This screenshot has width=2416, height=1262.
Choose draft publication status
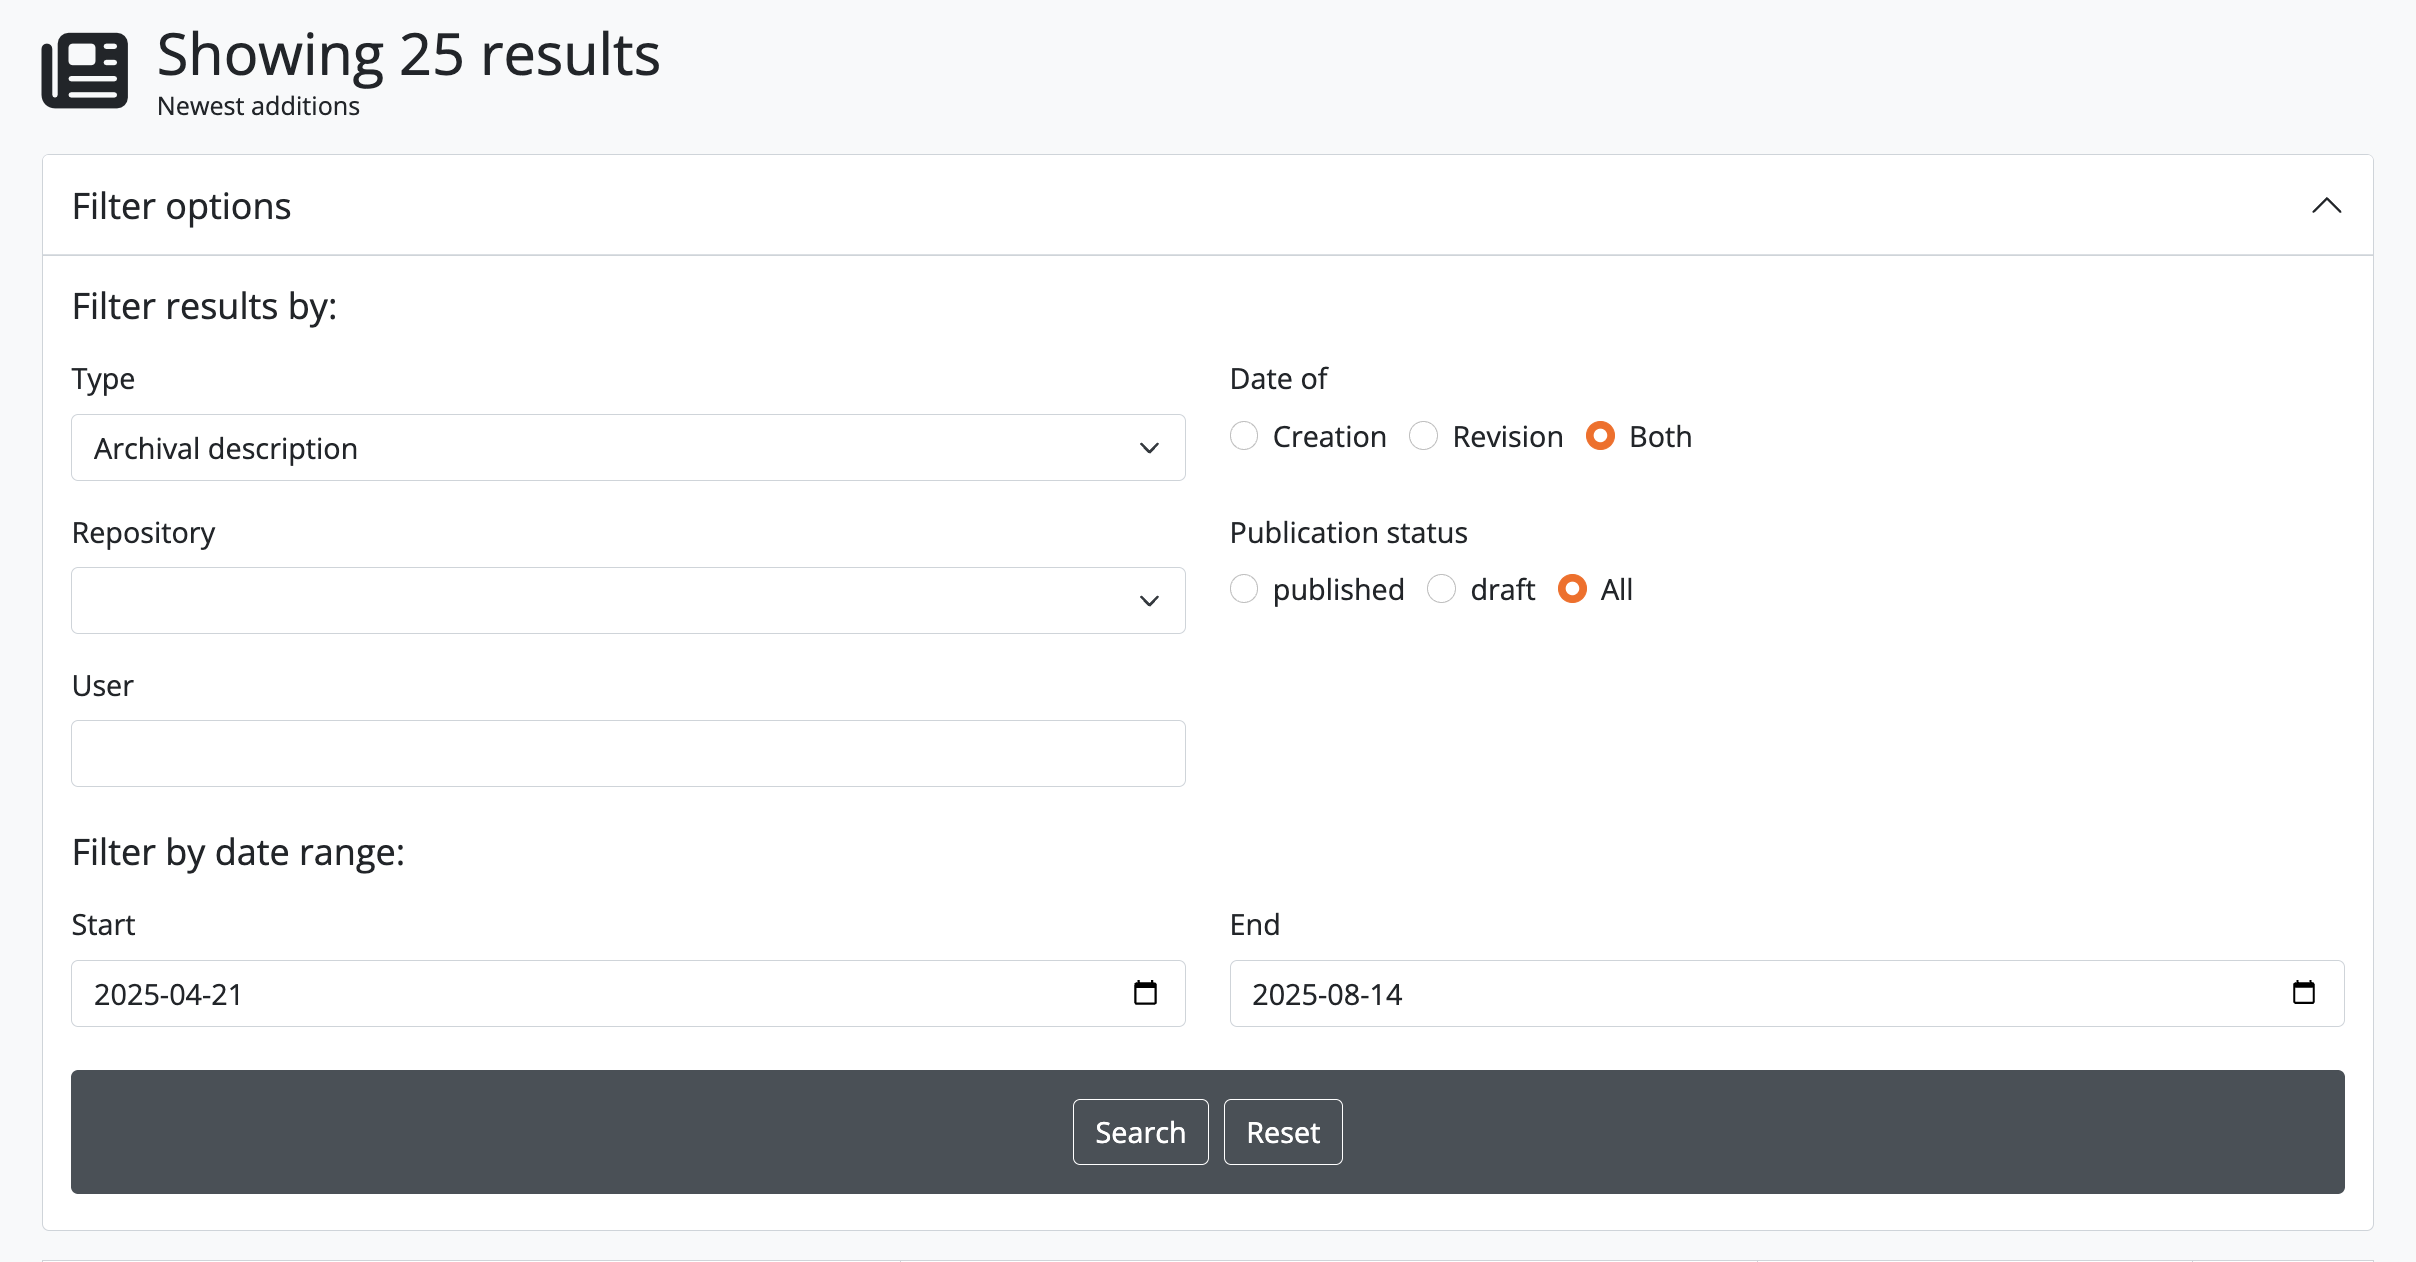(x=1441, y=589)
